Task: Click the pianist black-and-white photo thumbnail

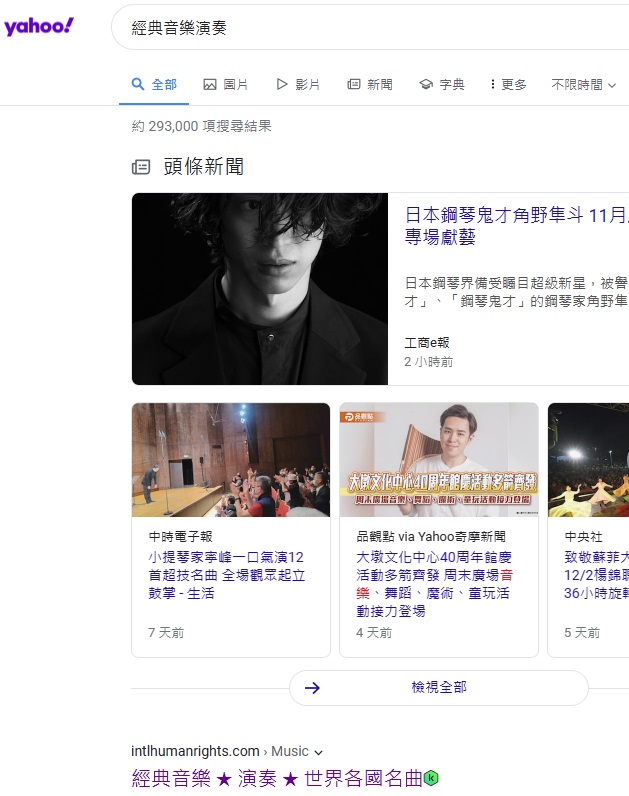Action: pyautogui.click(x=260, y=289)
